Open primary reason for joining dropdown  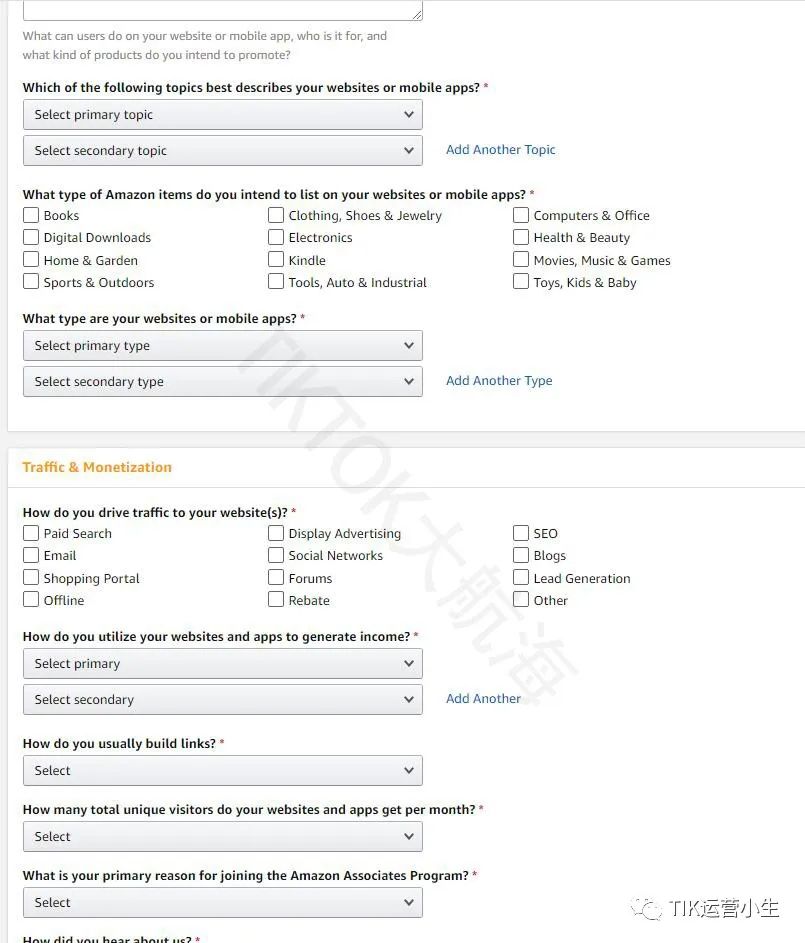click(x=222, y=903)
